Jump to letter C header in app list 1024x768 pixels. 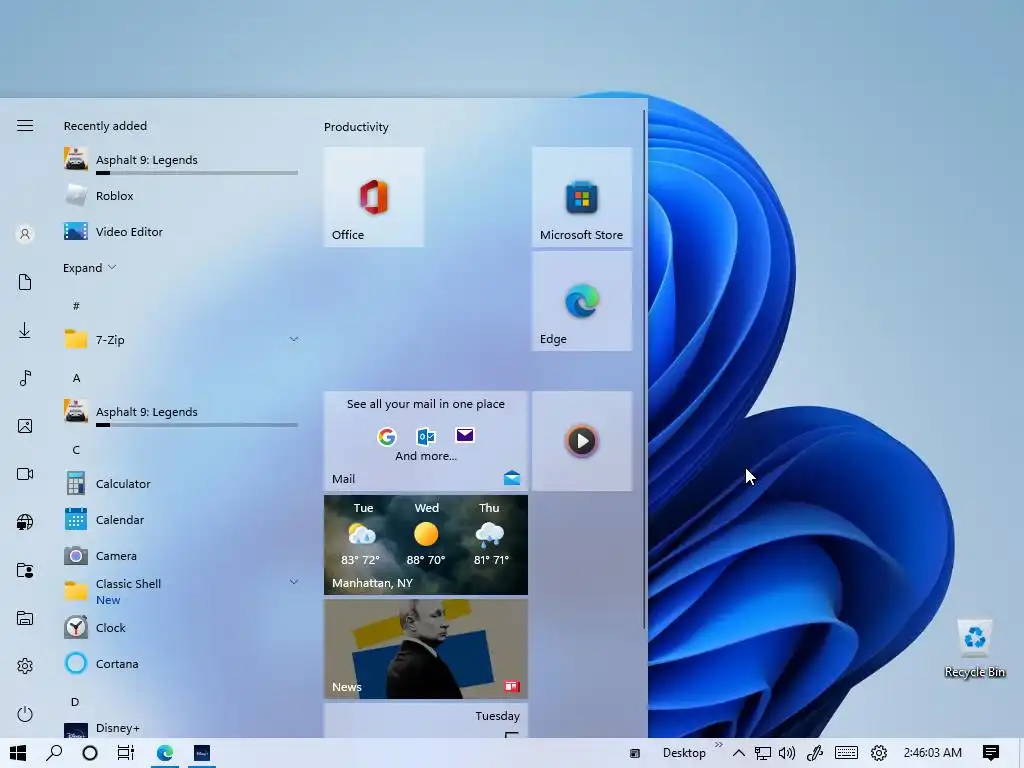click(x=76, y=450)
